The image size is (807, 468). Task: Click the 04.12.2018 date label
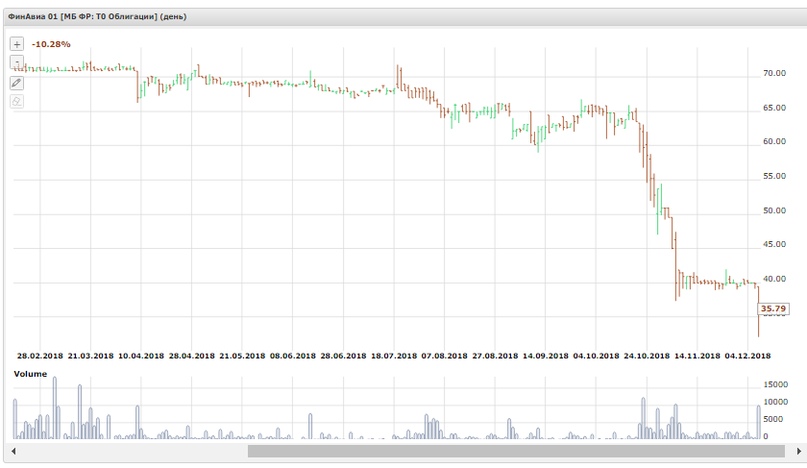(x=747, y=355)
